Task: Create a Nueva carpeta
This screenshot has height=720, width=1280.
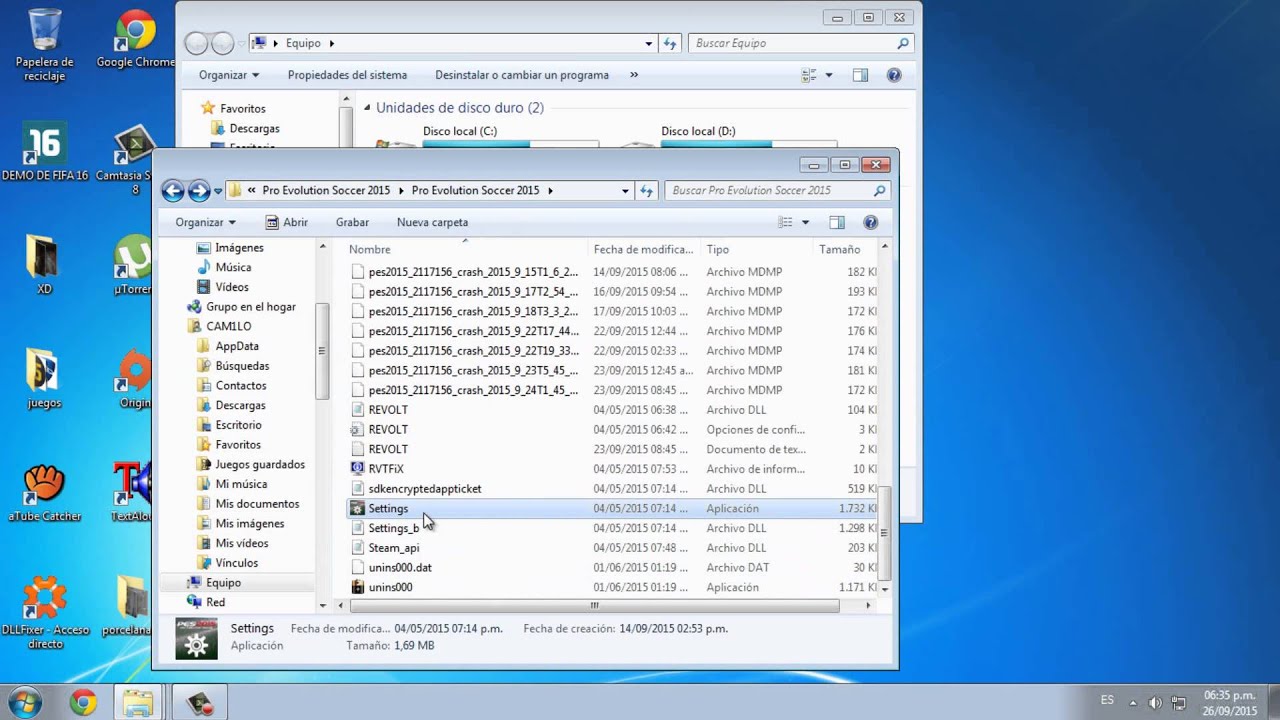Action: [x=432, y=222]
